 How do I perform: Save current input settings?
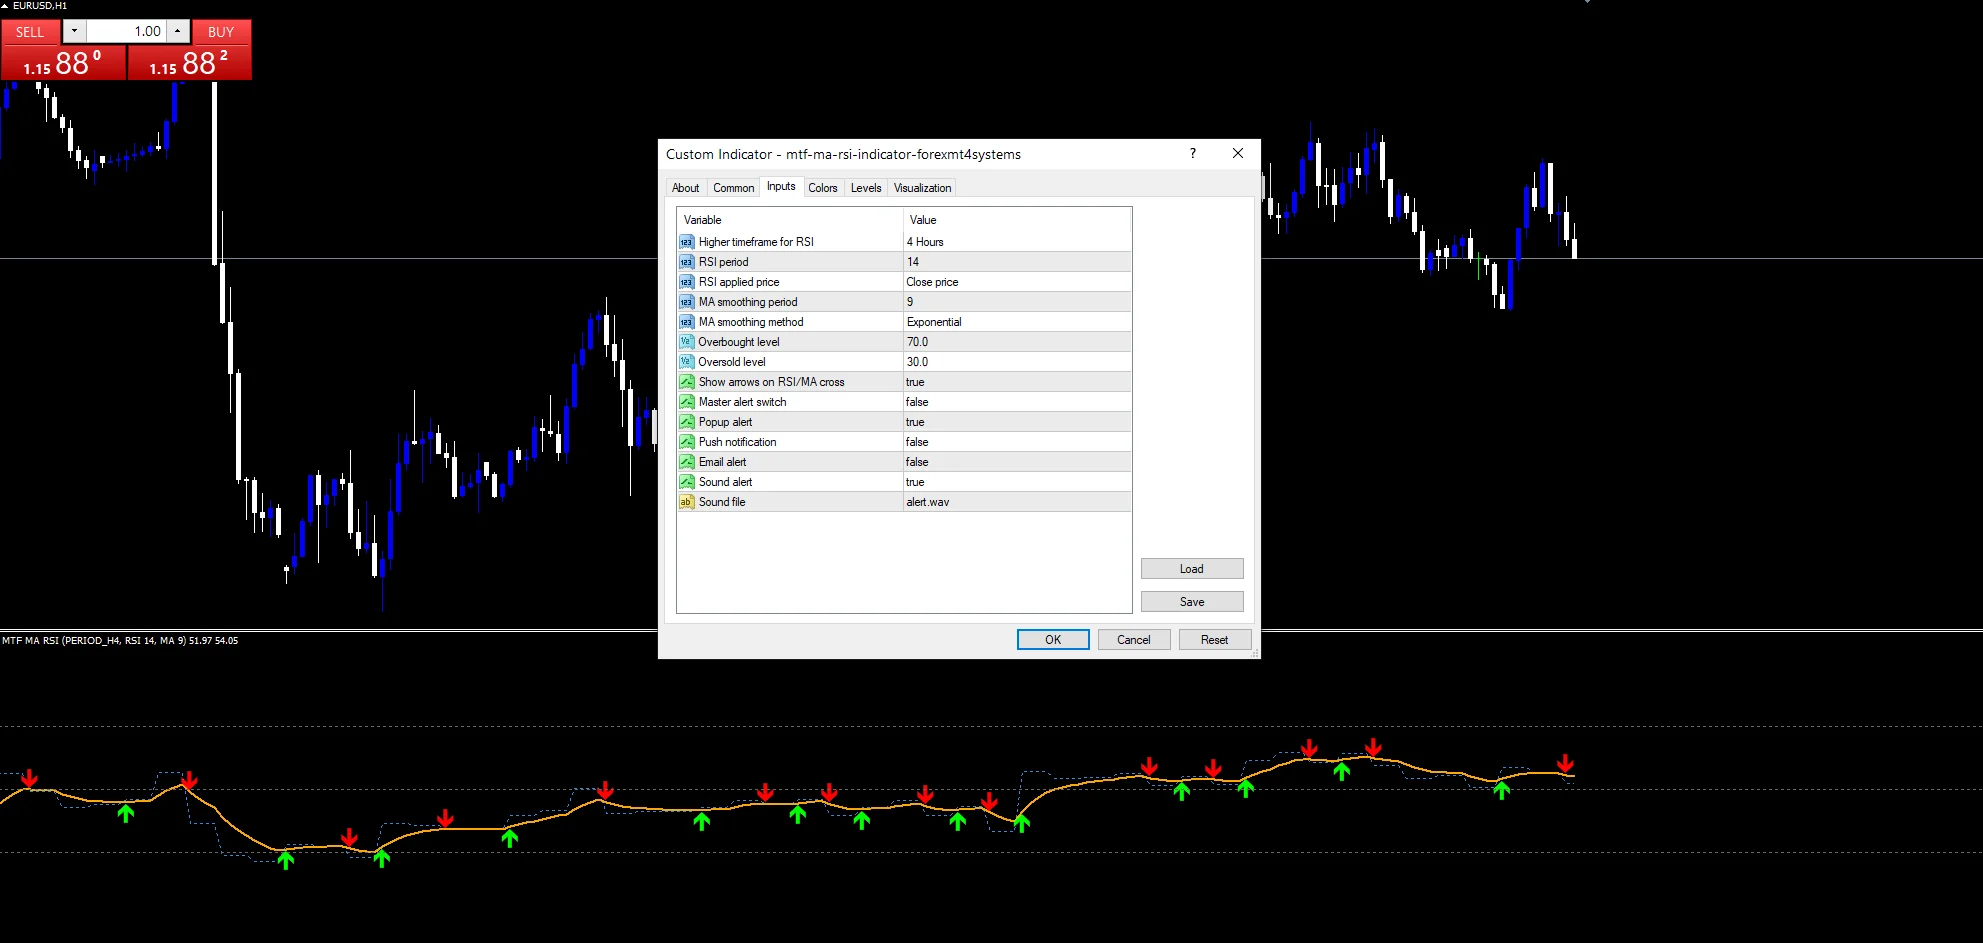coord(1192,602)
